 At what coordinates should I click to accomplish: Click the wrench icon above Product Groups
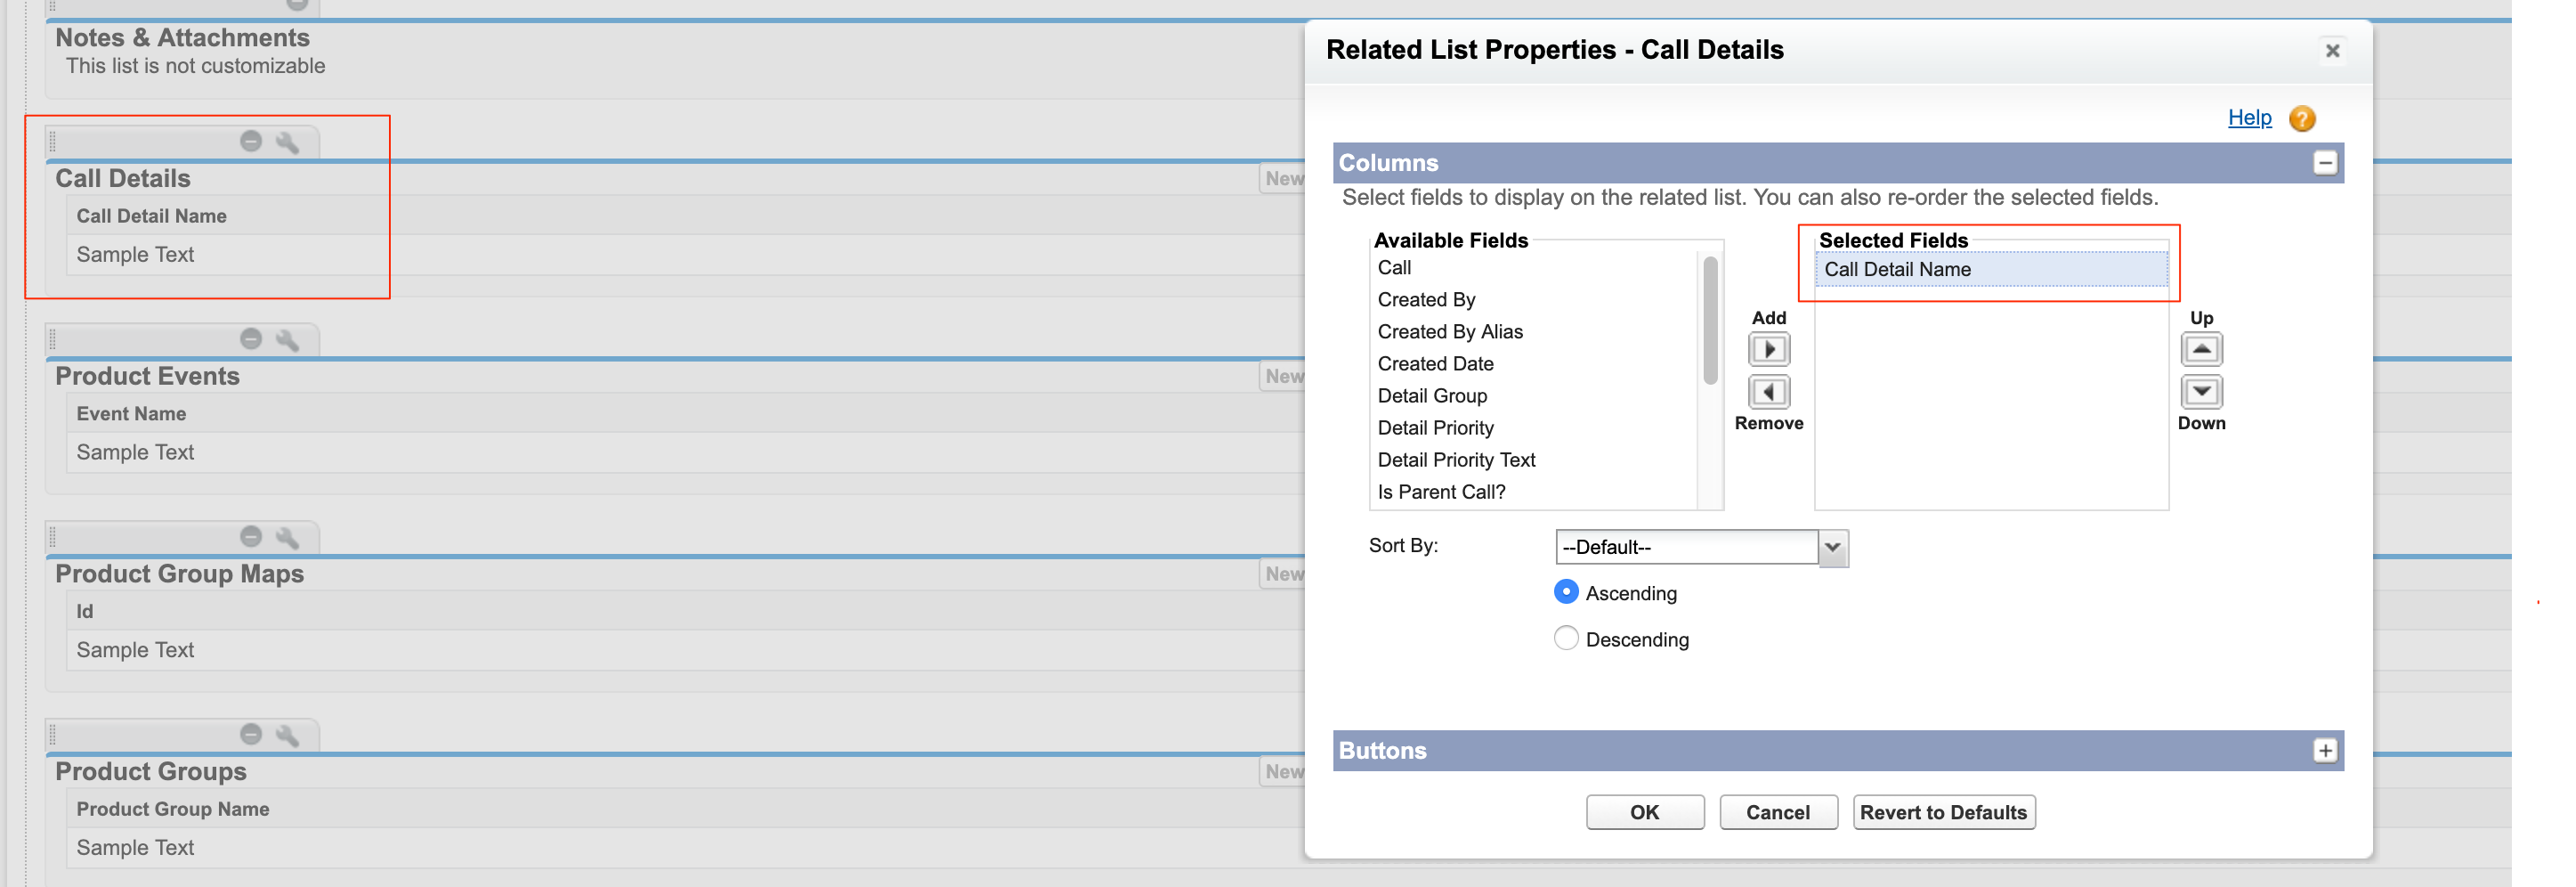[287, 735]
